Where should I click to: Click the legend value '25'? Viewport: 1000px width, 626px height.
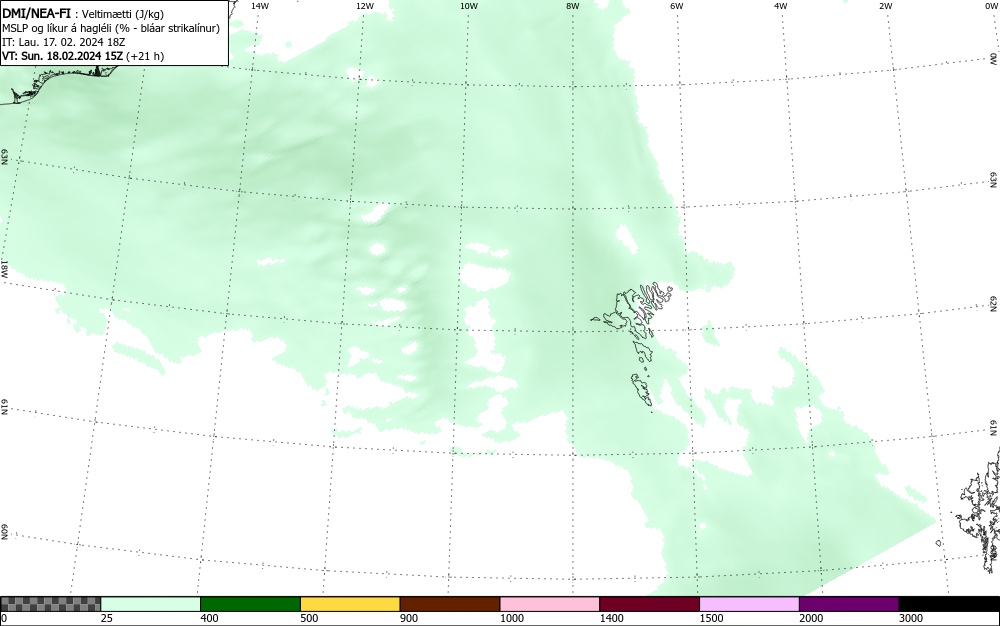pyautogui.click(x=107, y=618)
